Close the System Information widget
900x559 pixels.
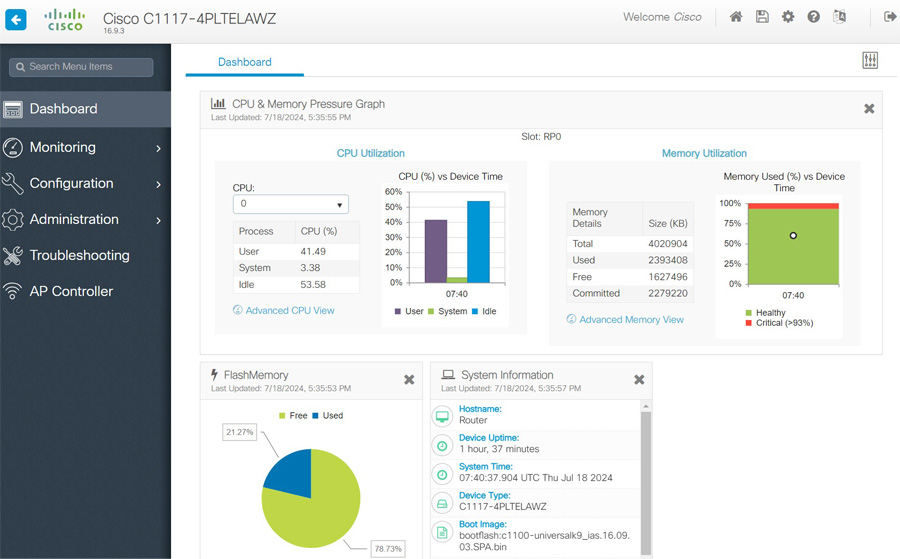tap(639, 379)
